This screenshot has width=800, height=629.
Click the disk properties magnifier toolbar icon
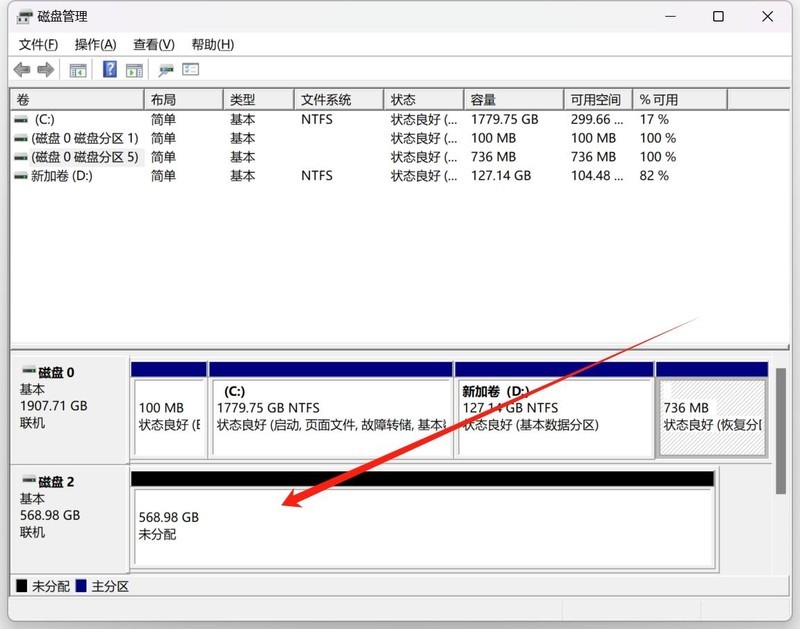click(x=164, y=69)
